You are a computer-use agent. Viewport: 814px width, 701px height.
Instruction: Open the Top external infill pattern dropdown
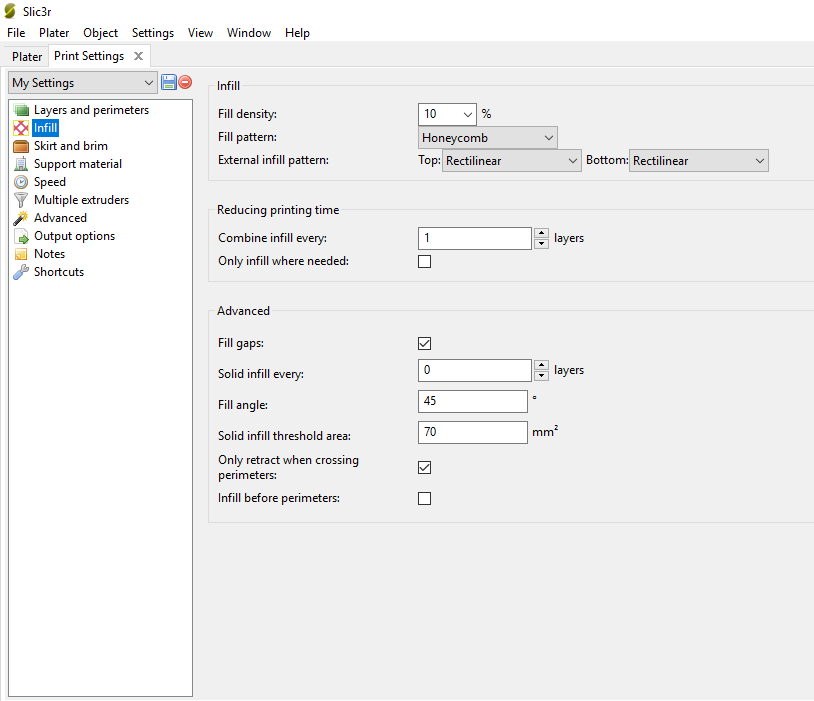(x=511, y=160)
